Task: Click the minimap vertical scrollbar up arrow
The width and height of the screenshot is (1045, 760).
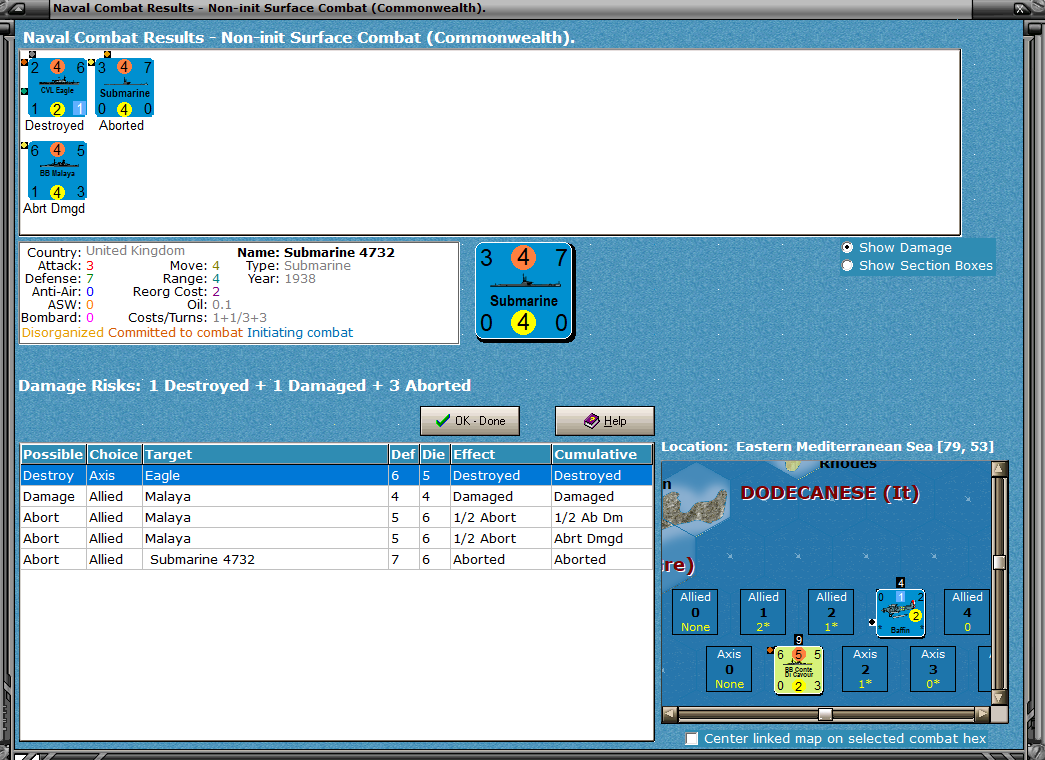Action: tap(998, 469)
